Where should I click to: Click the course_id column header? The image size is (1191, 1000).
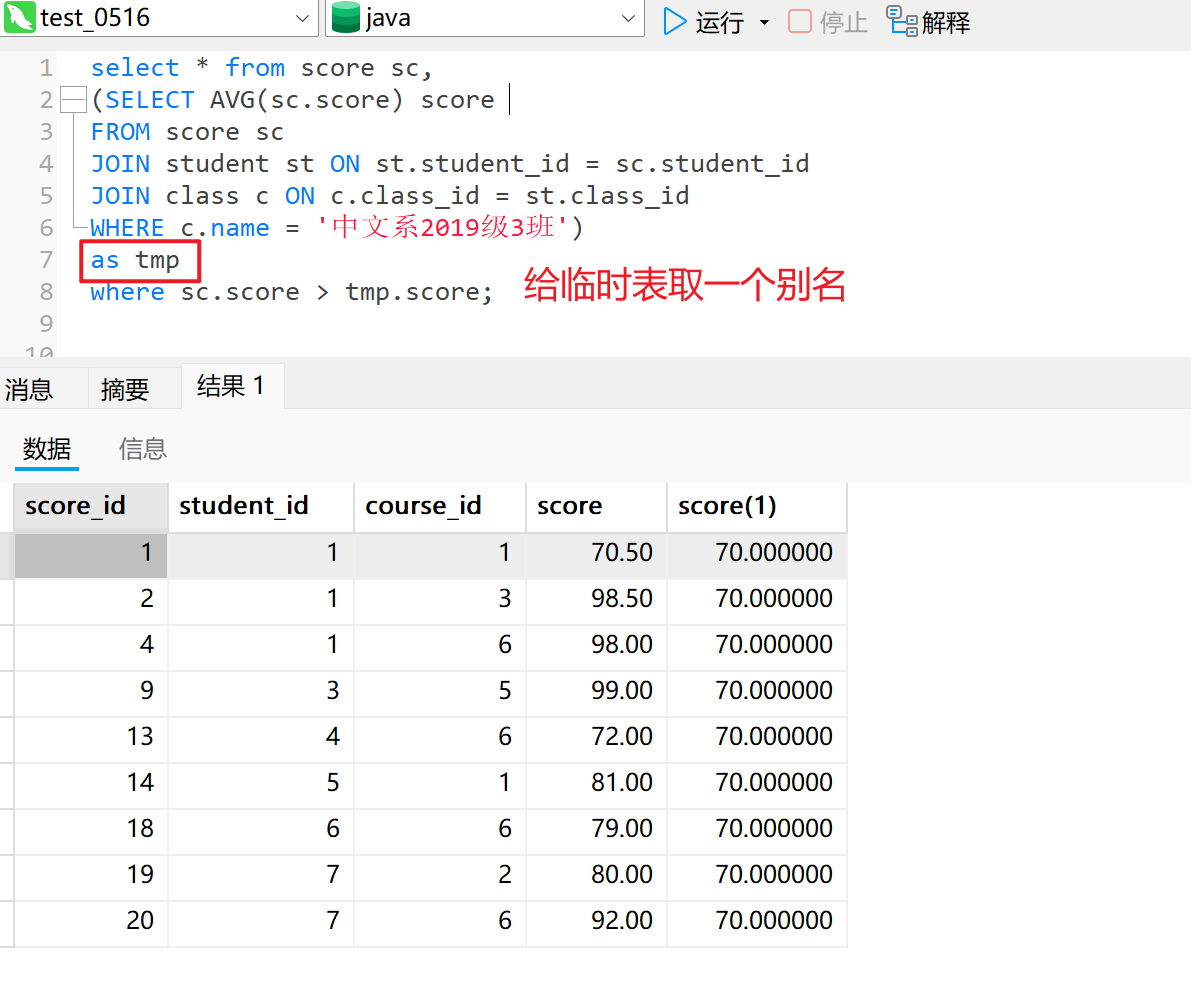tap(439, 506)
